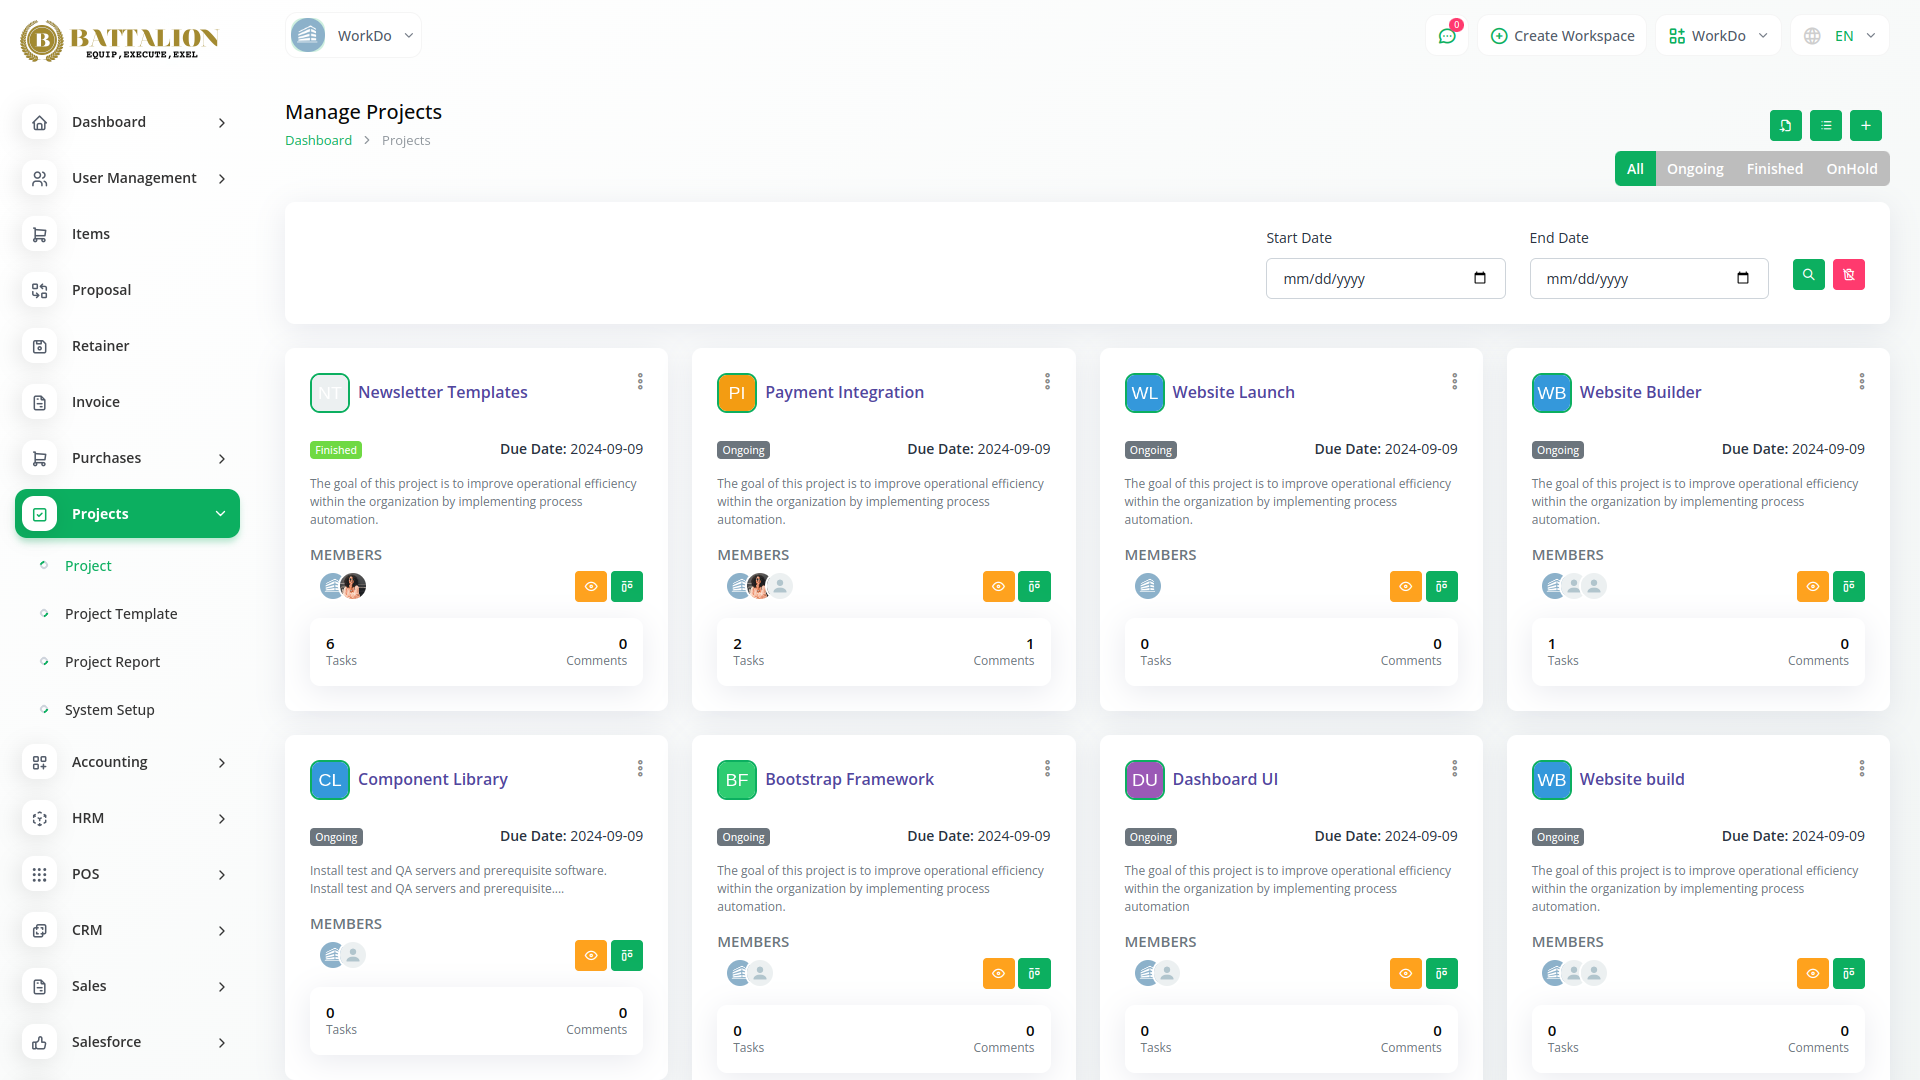The image size is (1920, 1080).
Task: Click the orange PI Payment Integration avatar
Action: tap(736, 393)
